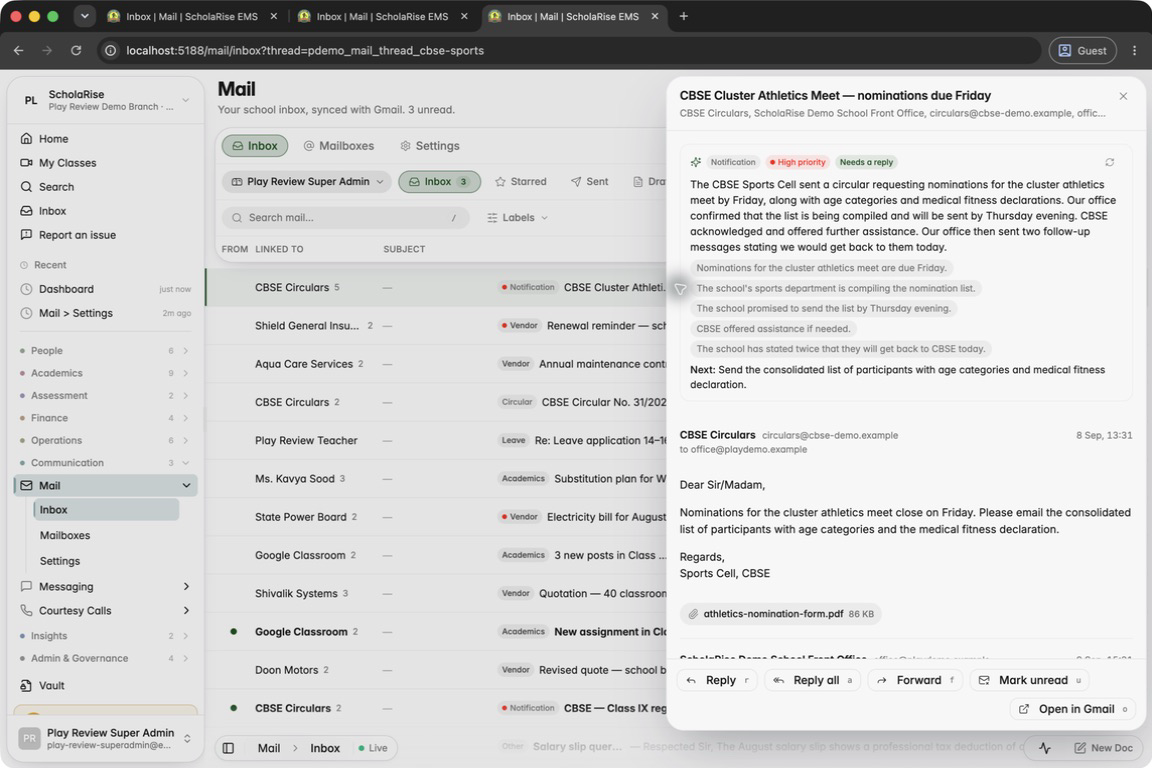Image resolution: width=1152 pixels, height=768 pixels.
Task: Switch to the Mailboxes tab
Action: point(339,146)
